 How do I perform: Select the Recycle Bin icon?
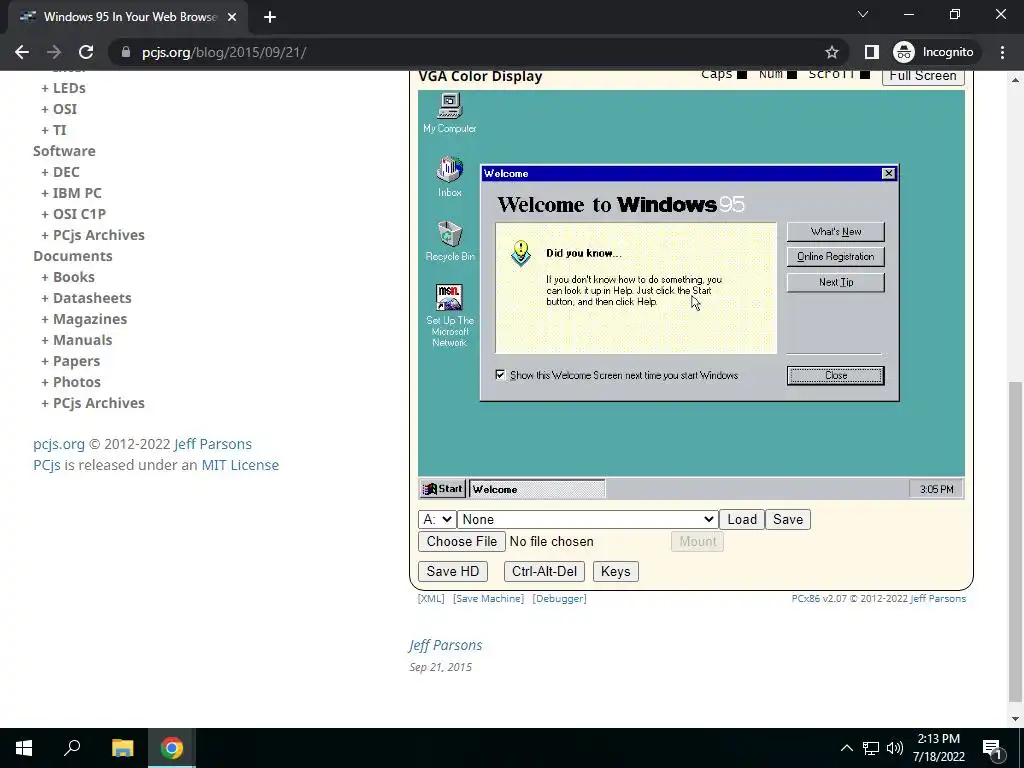click(449, 240)
